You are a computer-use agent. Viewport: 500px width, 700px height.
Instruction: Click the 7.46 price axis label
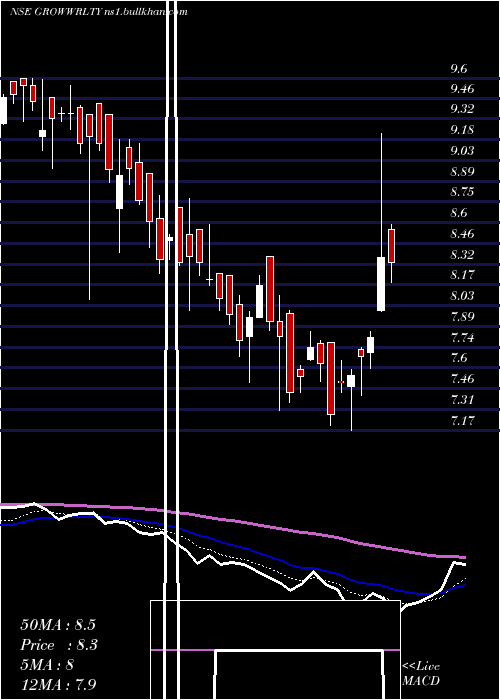(462, 379)
